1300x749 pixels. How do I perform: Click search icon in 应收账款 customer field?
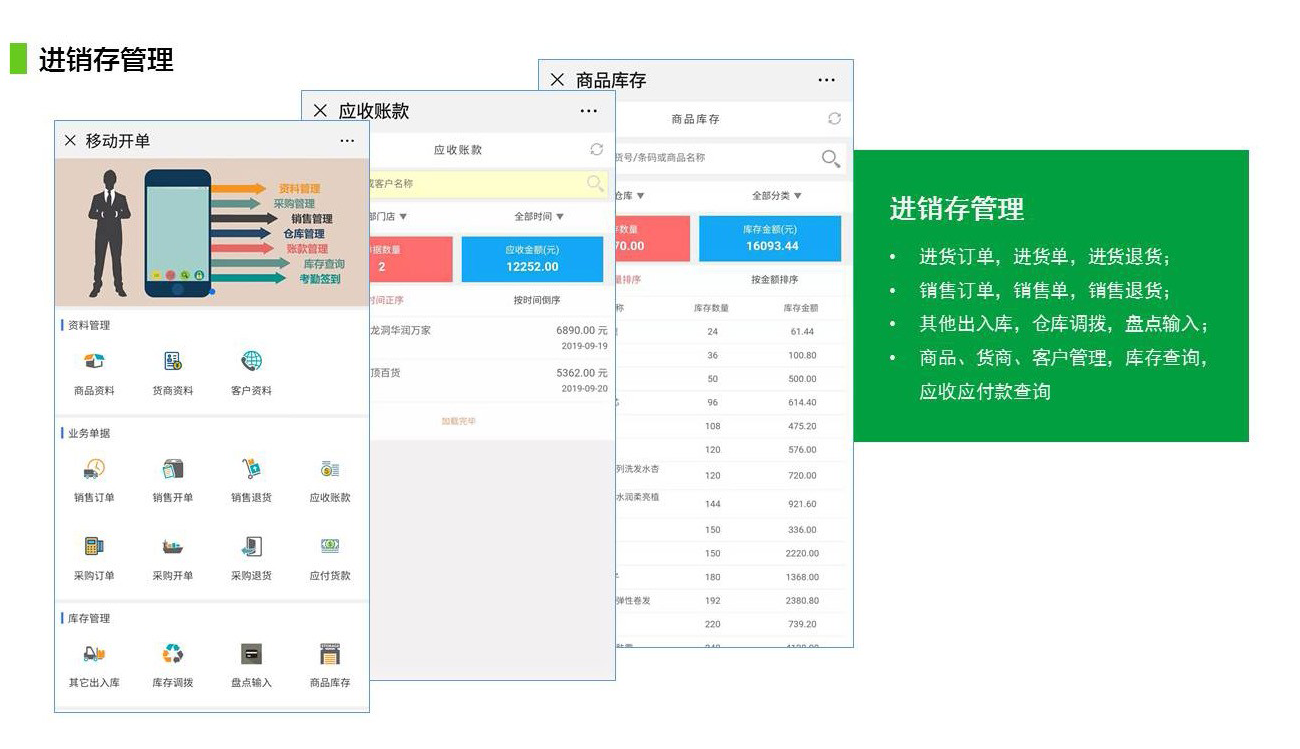(x=595, y=183)
